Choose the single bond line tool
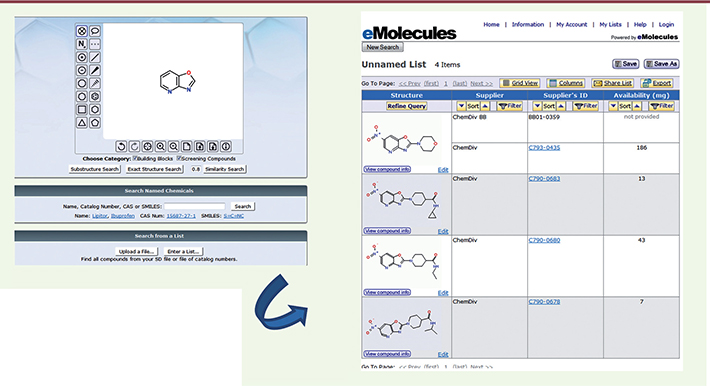The width and height of the screenshot is (710, 386). click(x=95, y=57)
